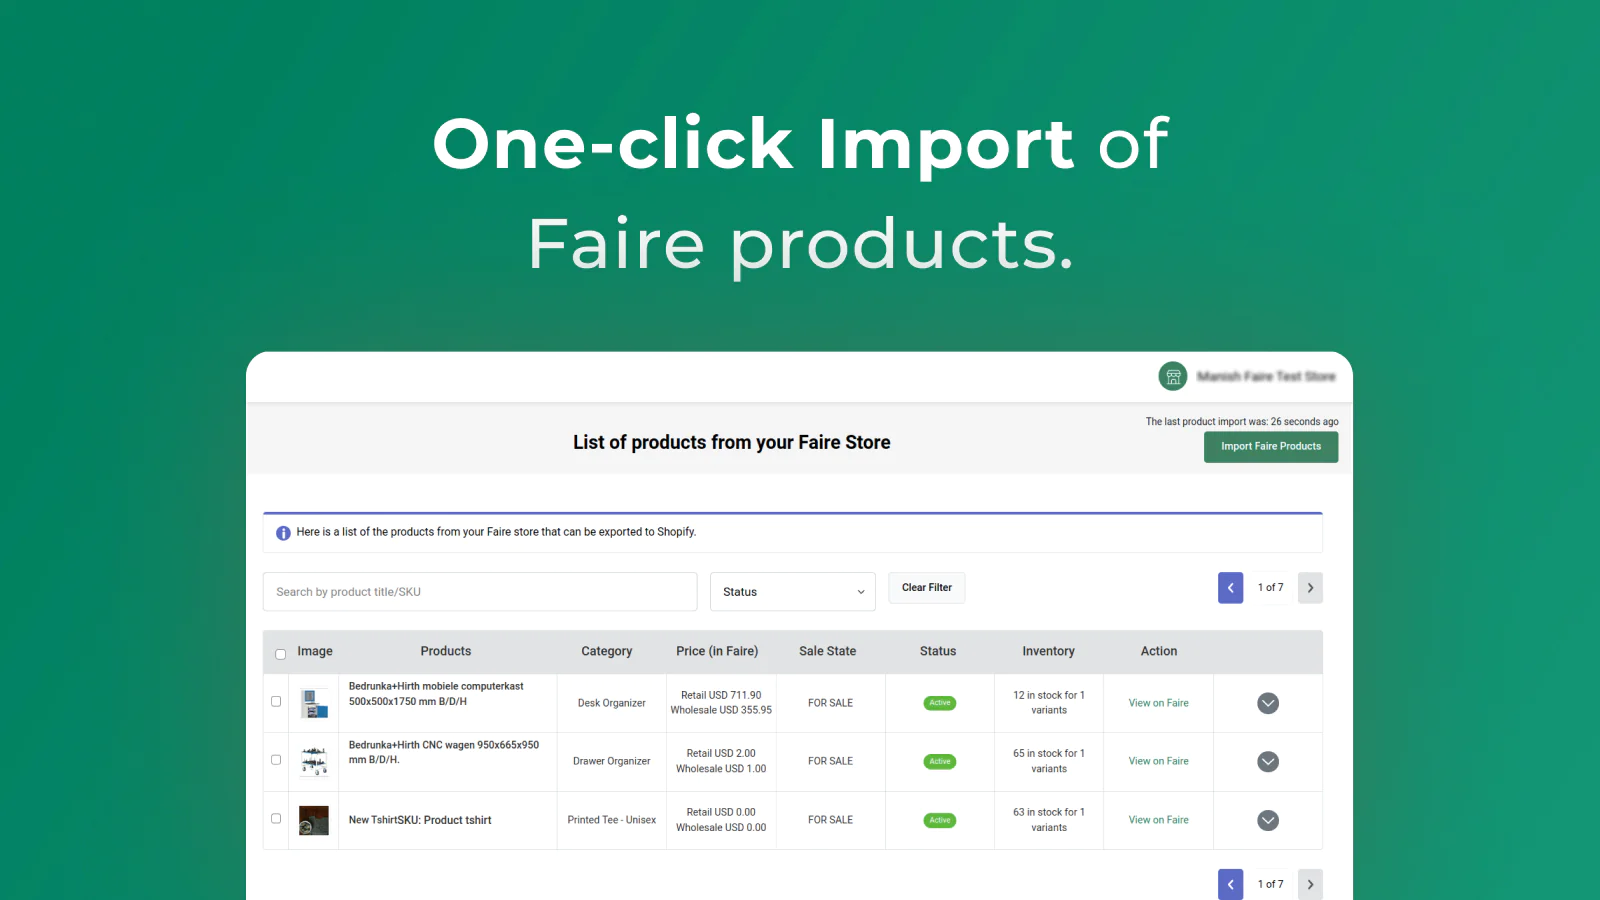Click 'Retail USD 0.00' price cell

[721, 812]
